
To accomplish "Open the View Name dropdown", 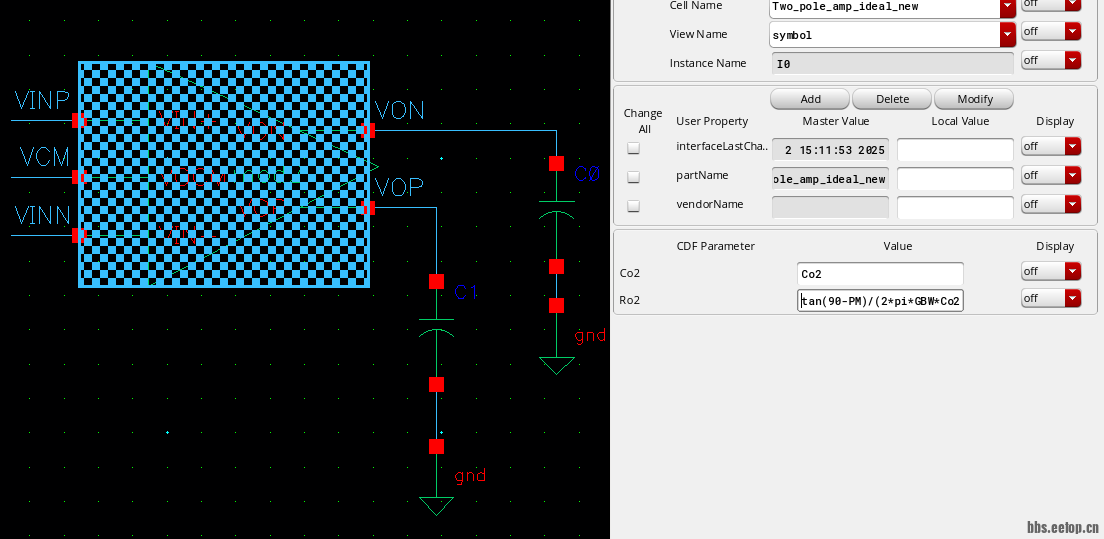I will (1007, 35).
